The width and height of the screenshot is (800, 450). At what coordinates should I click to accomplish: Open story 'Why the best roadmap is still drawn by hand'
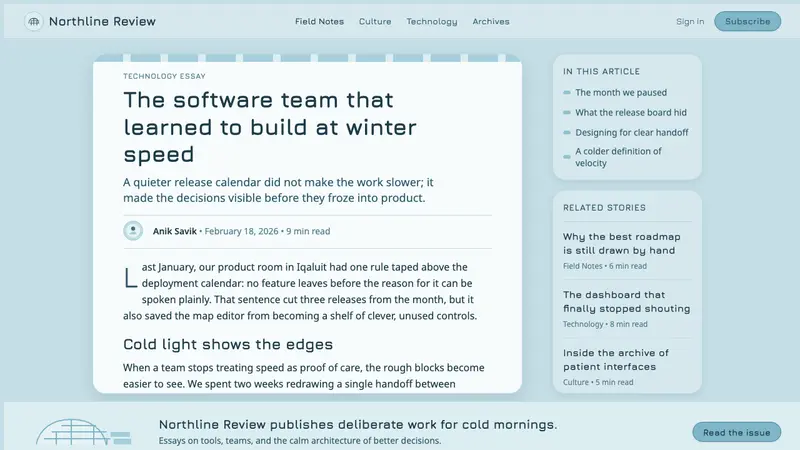pyautogui.click(x=621, y=243)
